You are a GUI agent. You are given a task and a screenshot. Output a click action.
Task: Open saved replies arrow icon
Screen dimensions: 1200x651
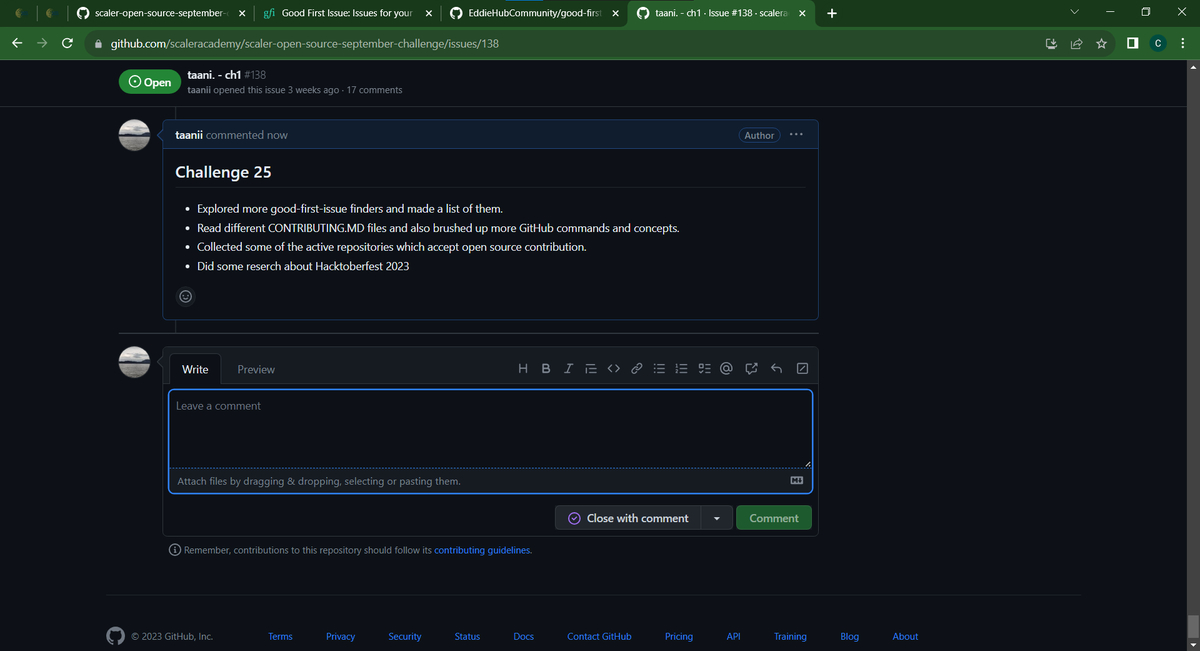click(x=776, y=369)
